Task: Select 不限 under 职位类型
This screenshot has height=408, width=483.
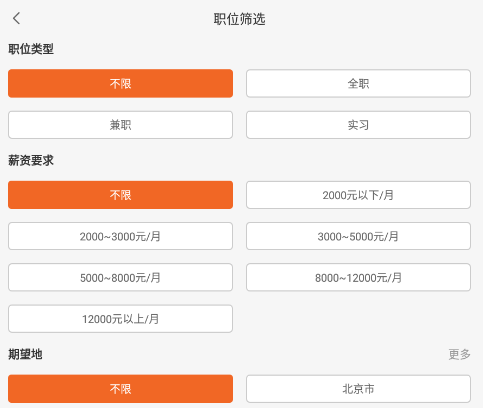Action: click(x=120, y=83)
